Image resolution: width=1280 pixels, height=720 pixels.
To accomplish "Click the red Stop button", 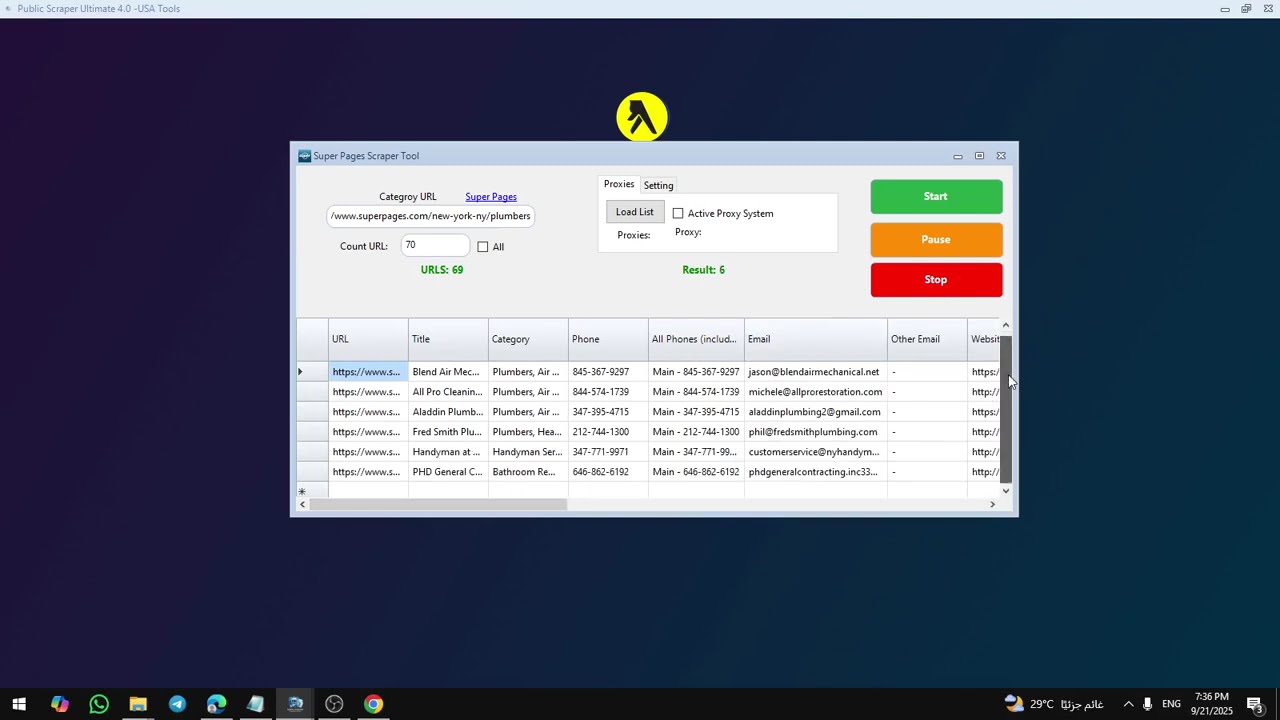I will click(x=936, y=280).
